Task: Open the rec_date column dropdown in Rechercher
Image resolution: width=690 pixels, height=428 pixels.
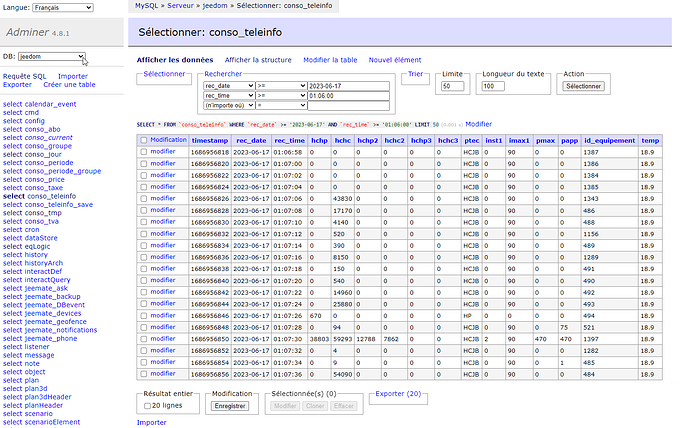Action: [227, 86]
